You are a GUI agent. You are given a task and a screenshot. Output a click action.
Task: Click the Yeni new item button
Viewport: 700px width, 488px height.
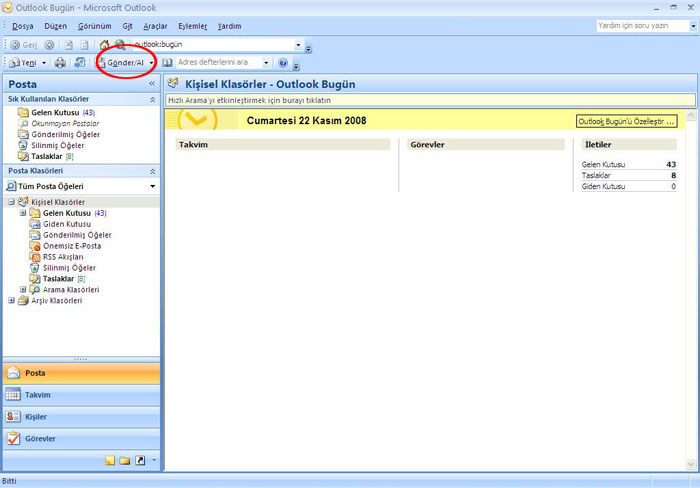[23, 63]
